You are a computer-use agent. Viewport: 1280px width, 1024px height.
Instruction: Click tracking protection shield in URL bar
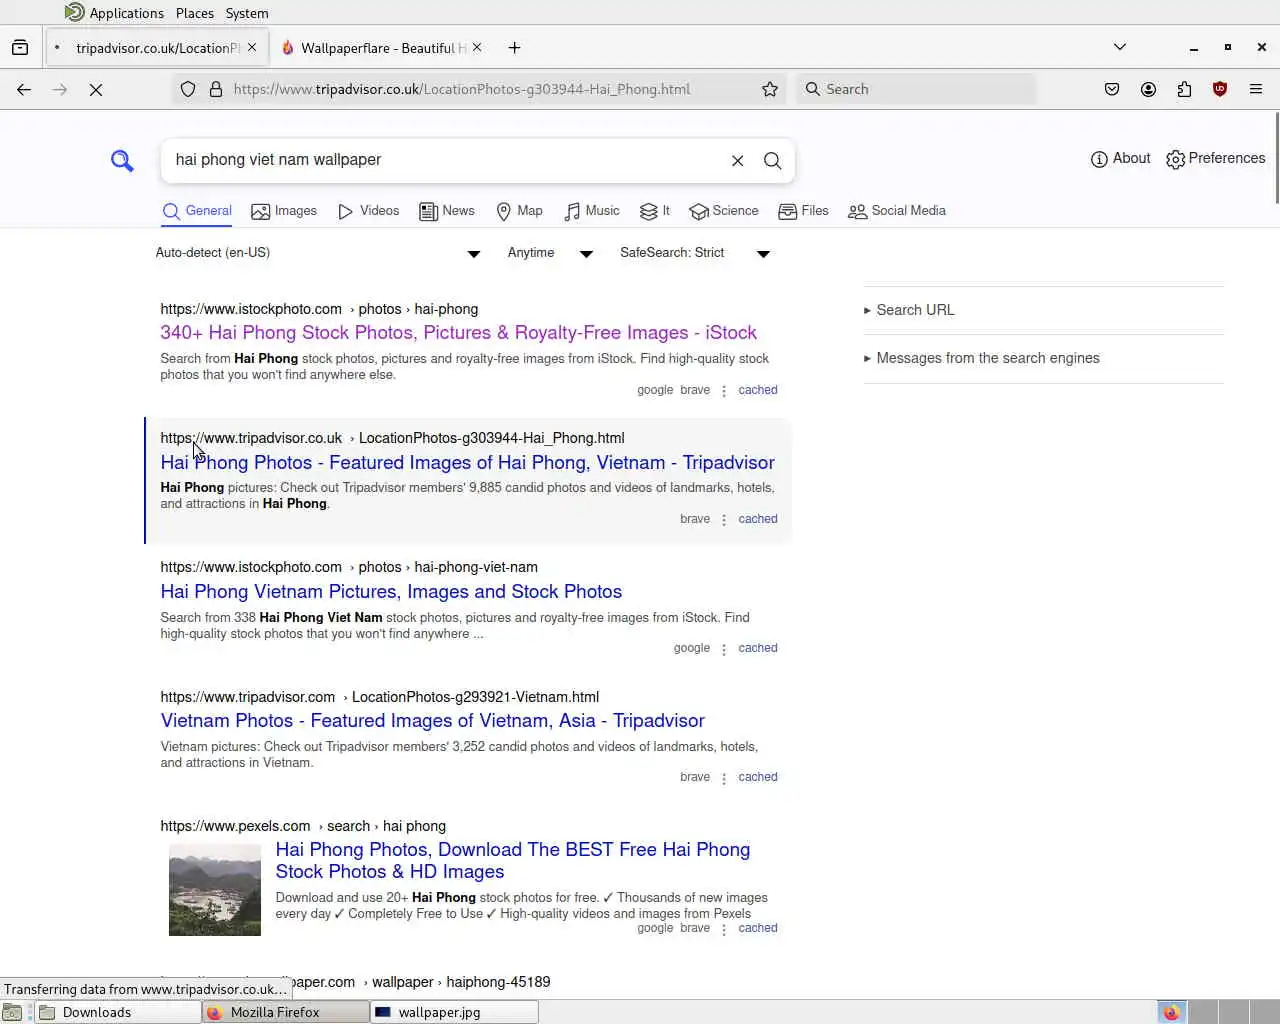[188, 89]
